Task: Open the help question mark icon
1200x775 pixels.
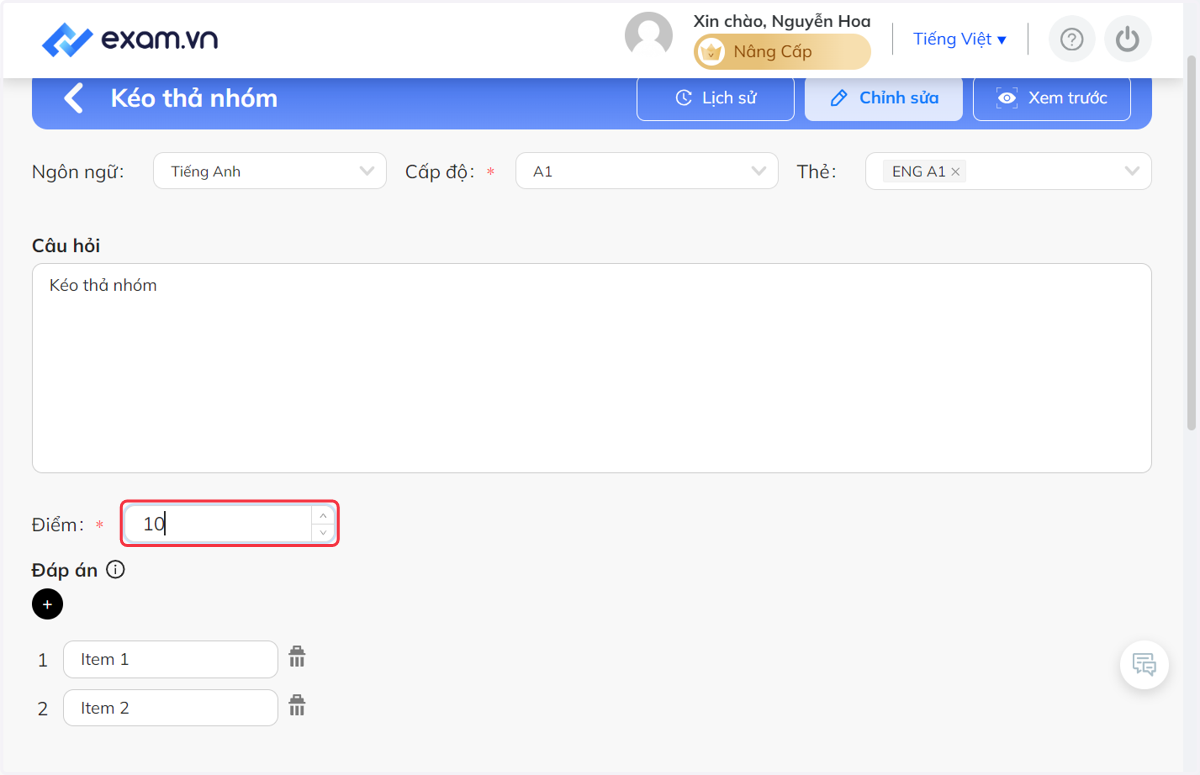Action: point(1072,39)
